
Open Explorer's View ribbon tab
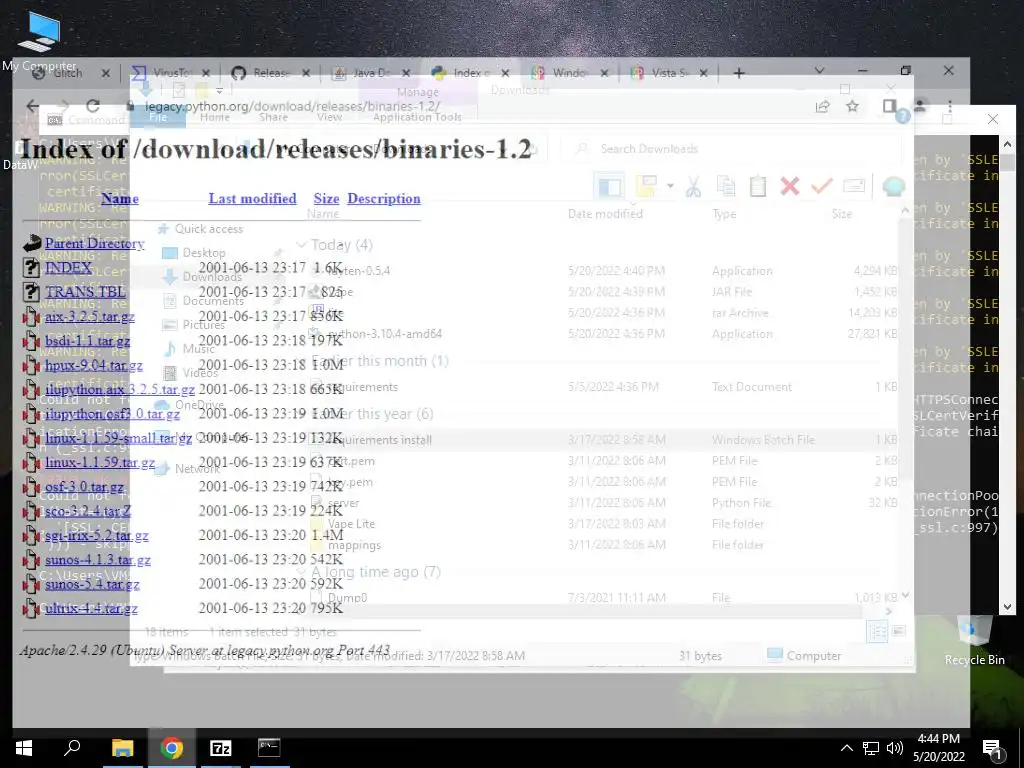tap(329, 117)
